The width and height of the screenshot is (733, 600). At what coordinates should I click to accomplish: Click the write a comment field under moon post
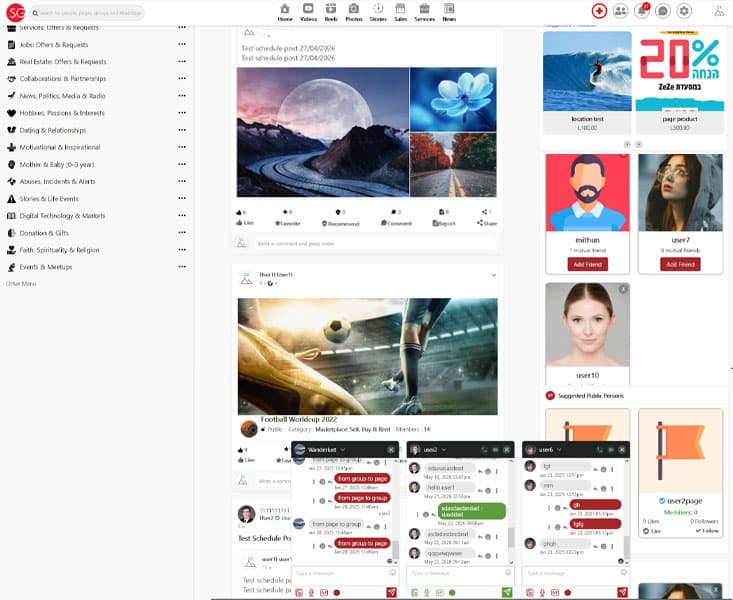(x=375, y=244)
